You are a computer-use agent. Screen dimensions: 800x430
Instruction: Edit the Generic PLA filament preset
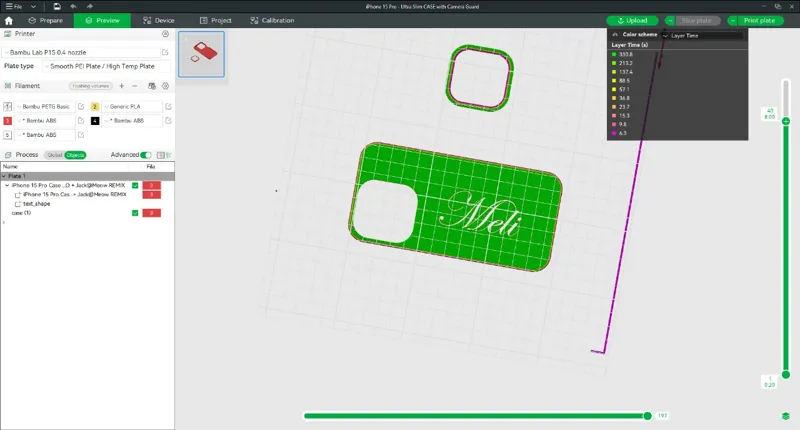[168, 107]
